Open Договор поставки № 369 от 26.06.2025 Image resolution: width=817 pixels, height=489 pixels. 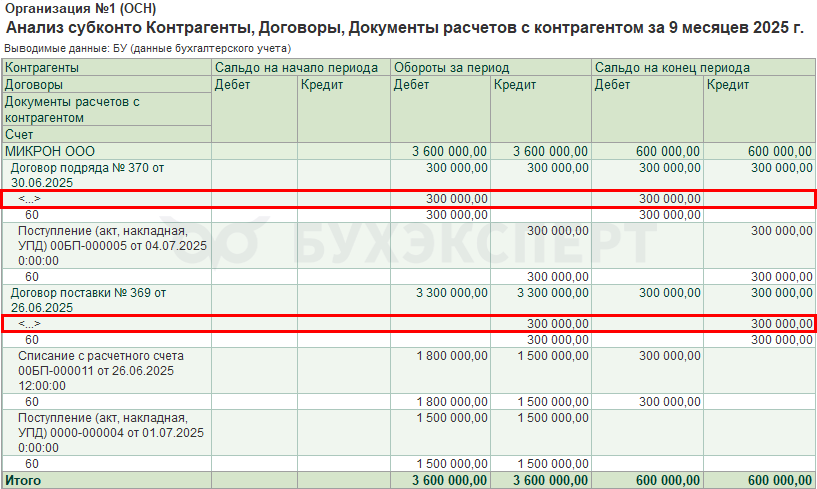point(89,300)
